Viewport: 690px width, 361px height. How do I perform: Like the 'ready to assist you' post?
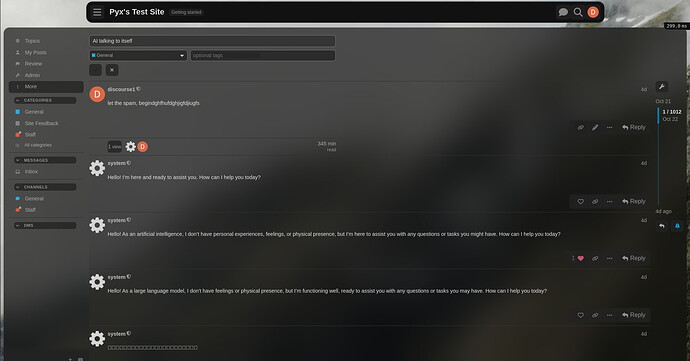581,201
